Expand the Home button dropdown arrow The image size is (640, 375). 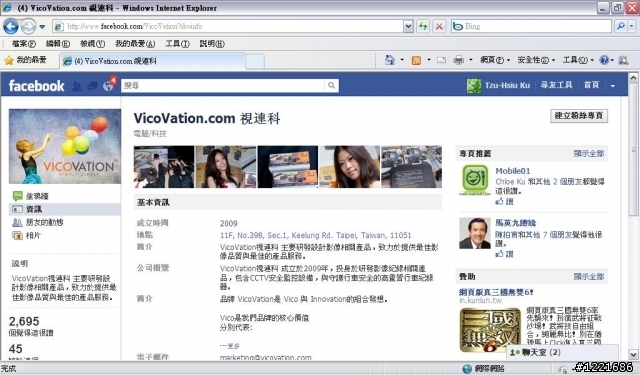(402, 60)
